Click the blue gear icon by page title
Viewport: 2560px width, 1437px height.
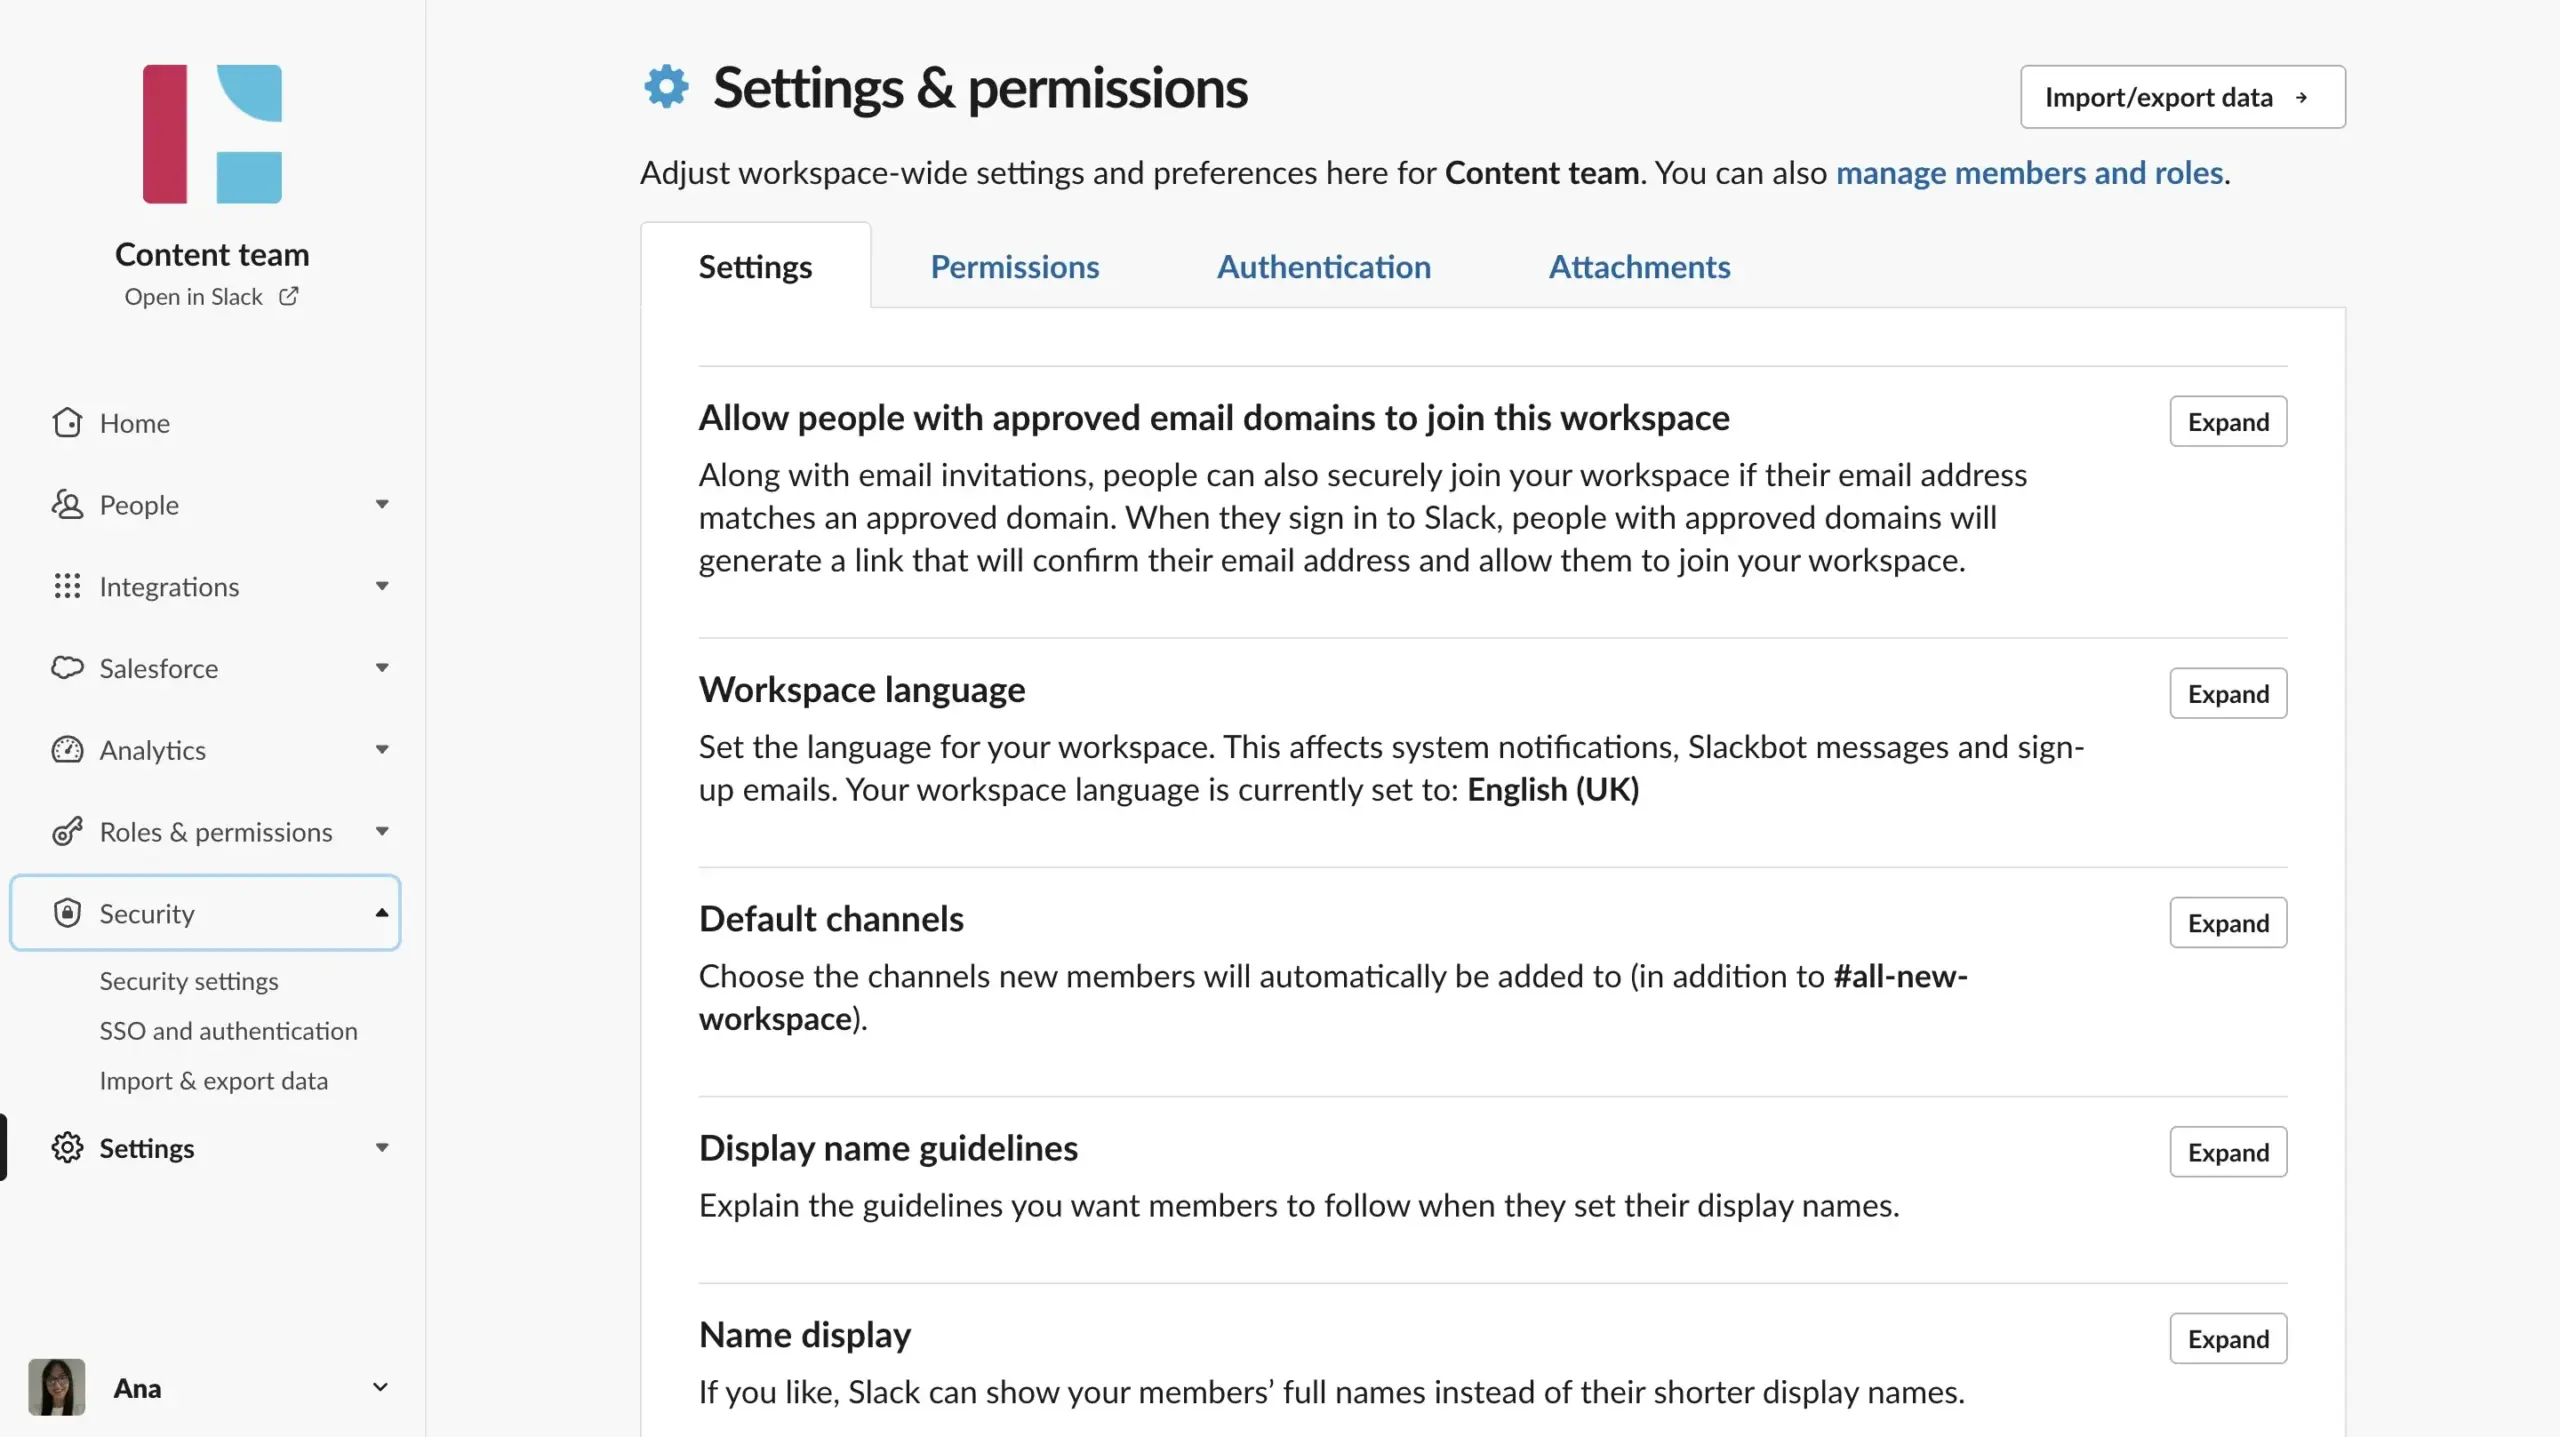[666, 87]
